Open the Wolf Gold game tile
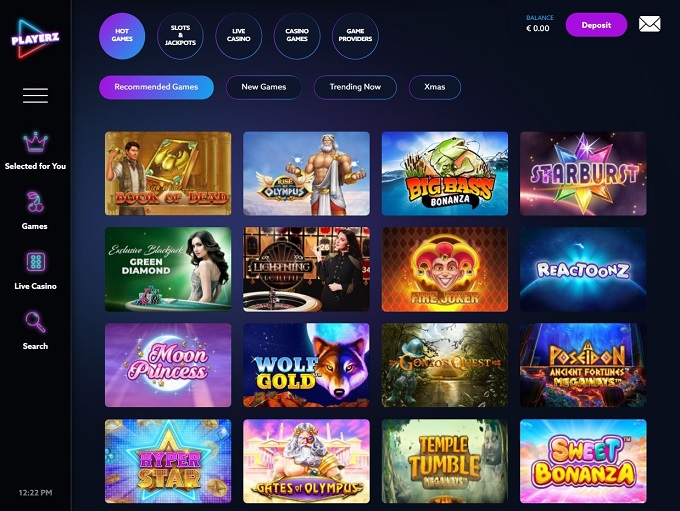The image size is (680, 511). point(306,365)
